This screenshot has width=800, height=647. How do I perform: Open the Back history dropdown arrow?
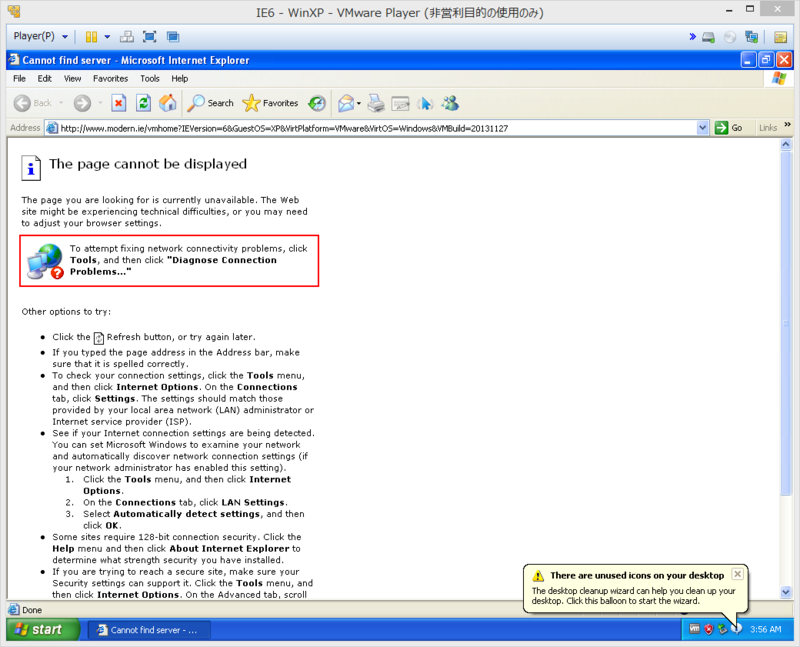[x=61, y=103]
